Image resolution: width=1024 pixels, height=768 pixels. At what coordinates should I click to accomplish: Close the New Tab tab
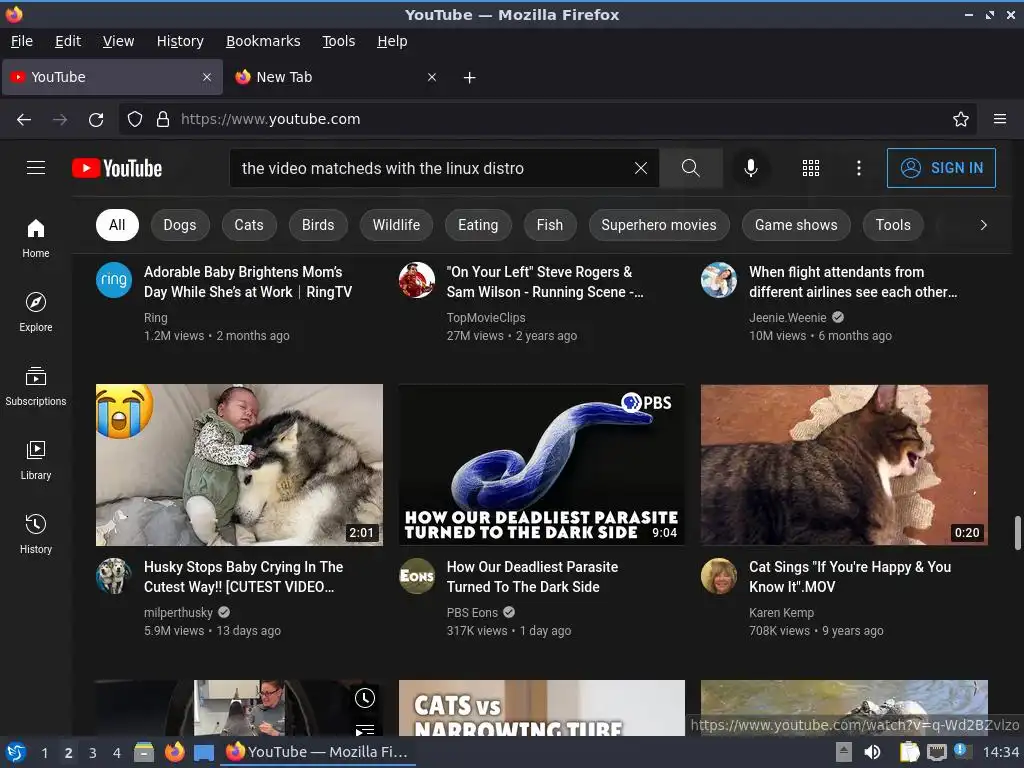[432, 77]
